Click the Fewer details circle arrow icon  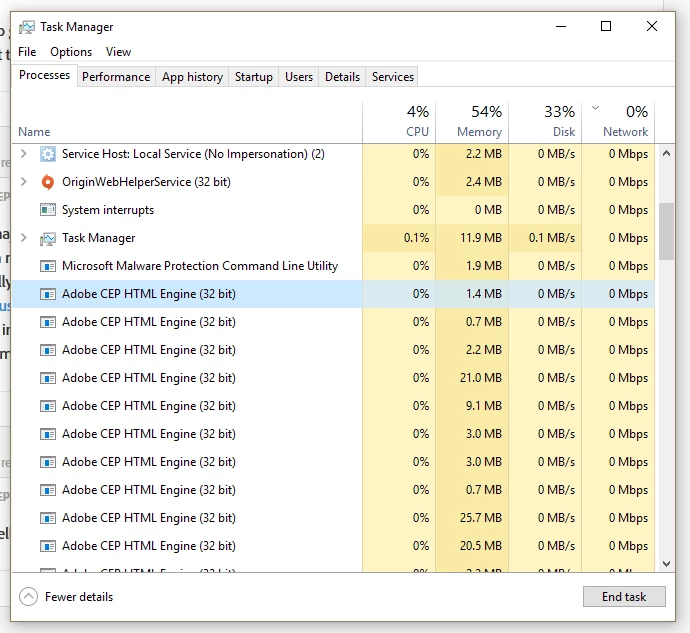(x=28, y=597)
